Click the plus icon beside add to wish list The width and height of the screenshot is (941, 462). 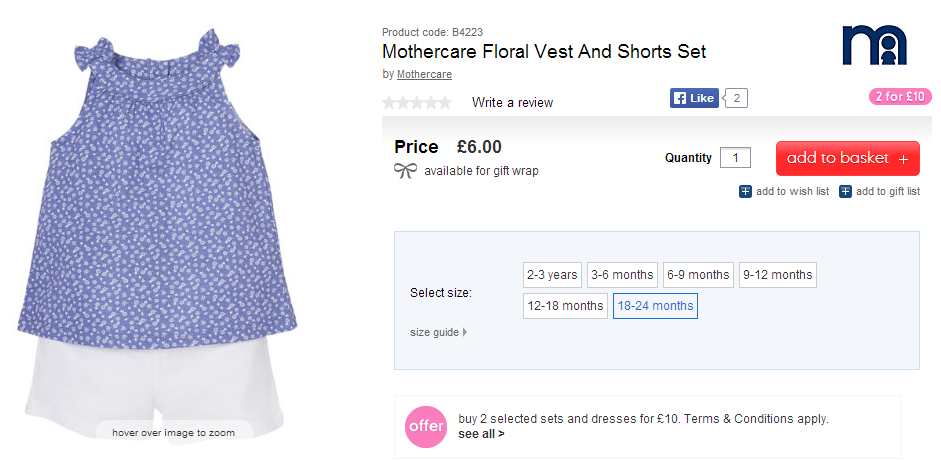745,191
